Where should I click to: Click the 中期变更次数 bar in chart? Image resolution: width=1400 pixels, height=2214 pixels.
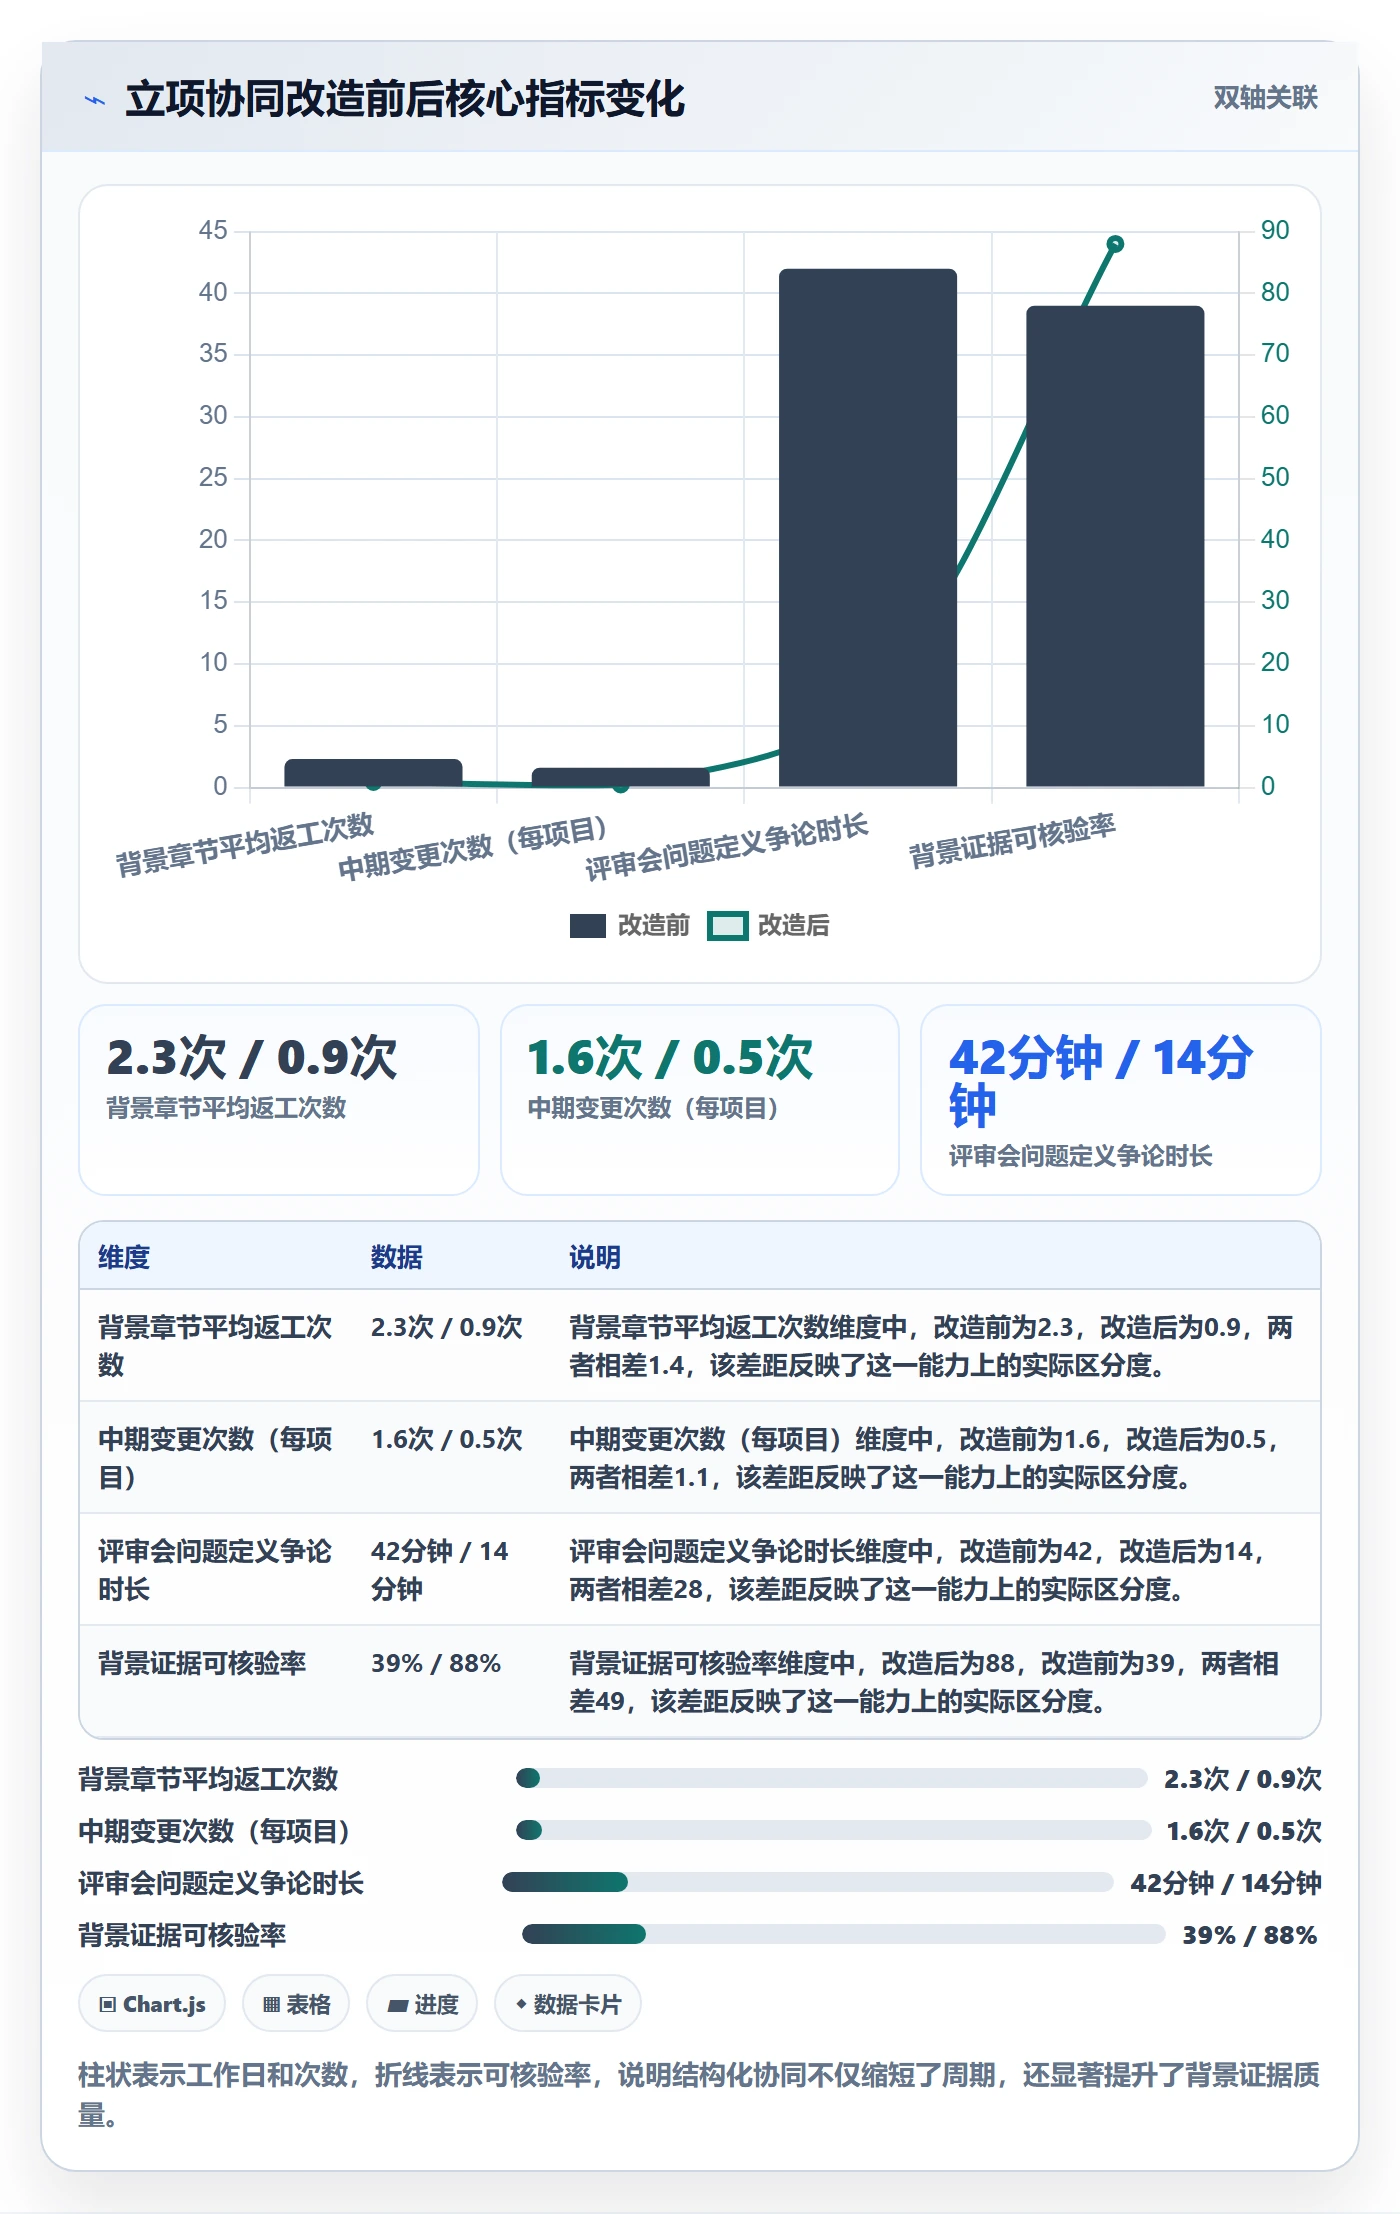(620, 777)
